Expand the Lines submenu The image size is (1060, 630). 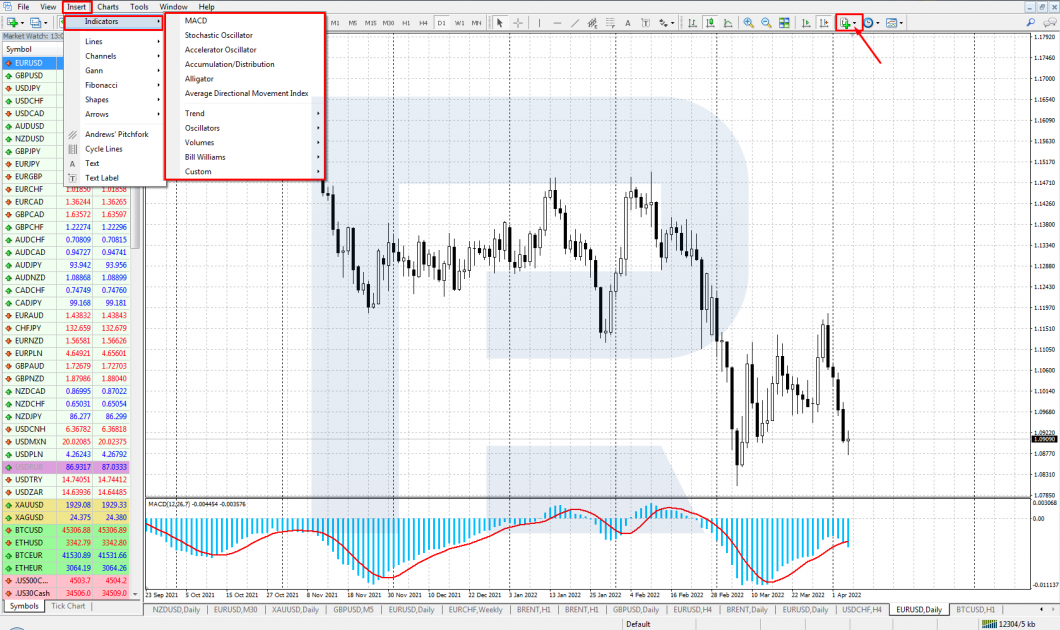(115, 42)
